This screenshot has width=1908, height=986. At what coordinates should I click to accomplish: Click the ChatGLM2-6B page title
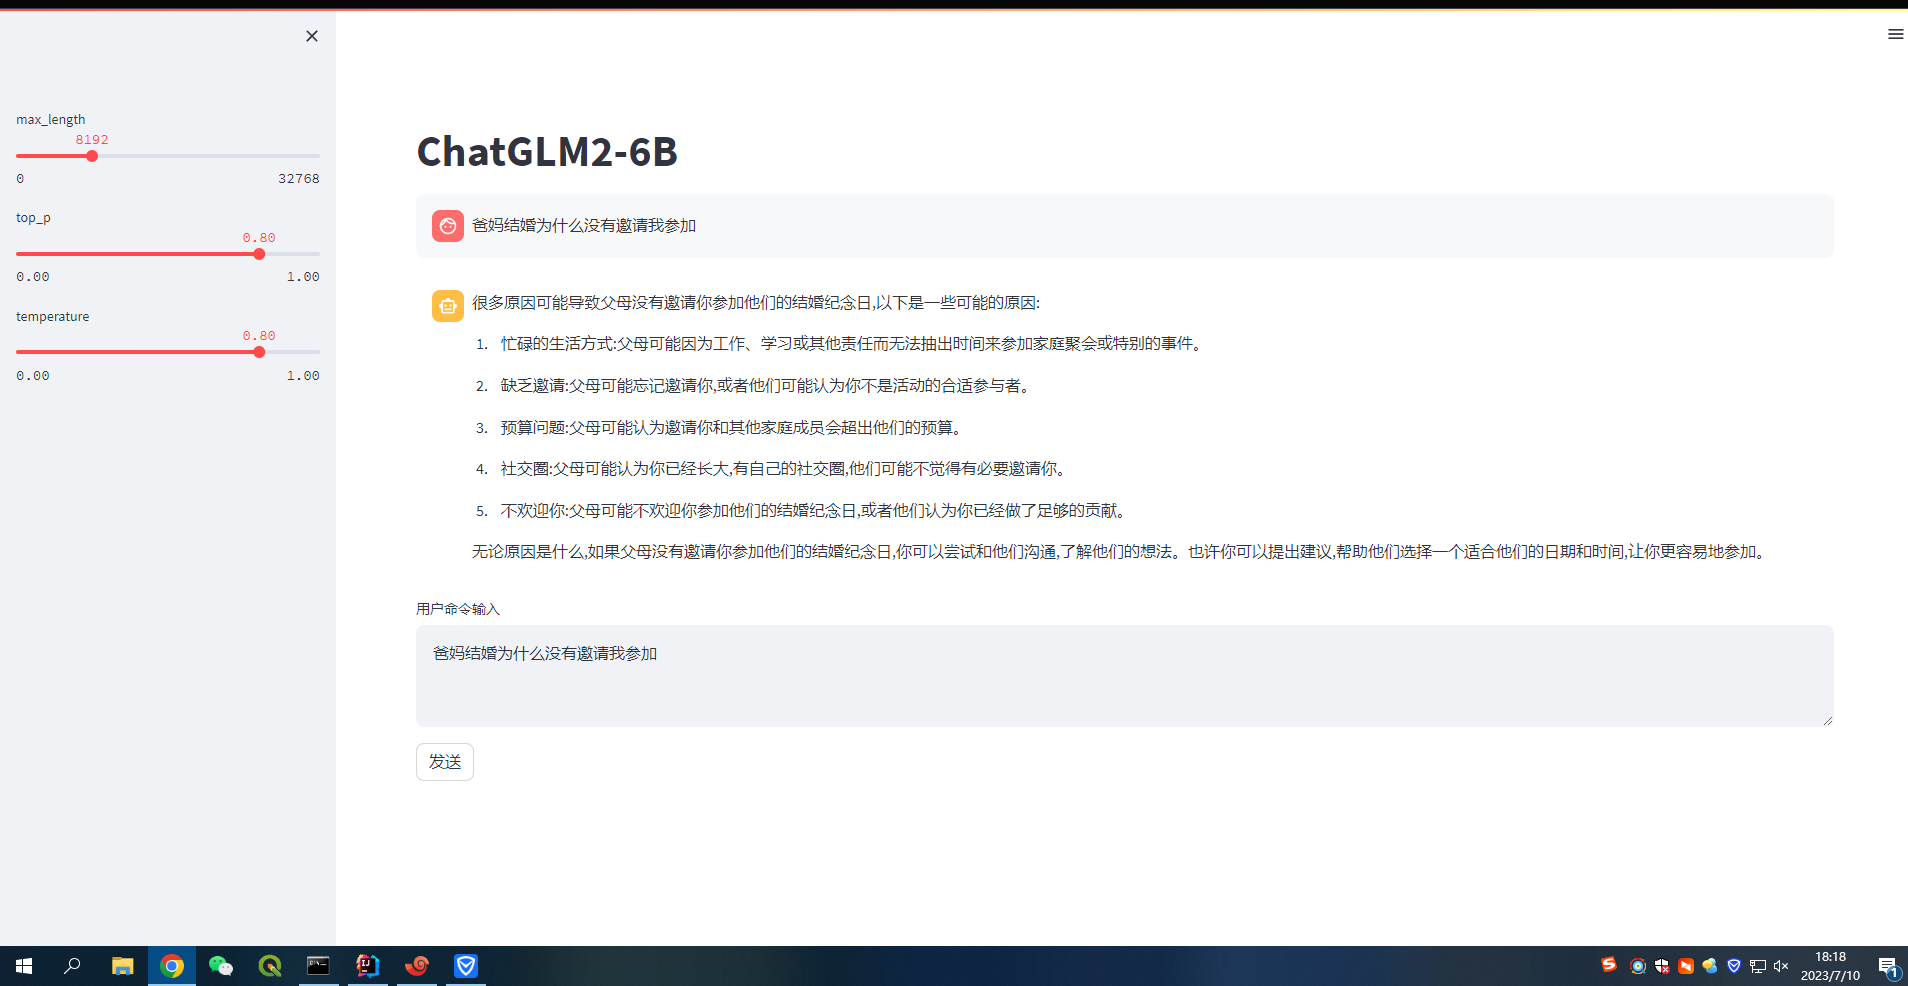pyautogui.click(x=547, y=152)
